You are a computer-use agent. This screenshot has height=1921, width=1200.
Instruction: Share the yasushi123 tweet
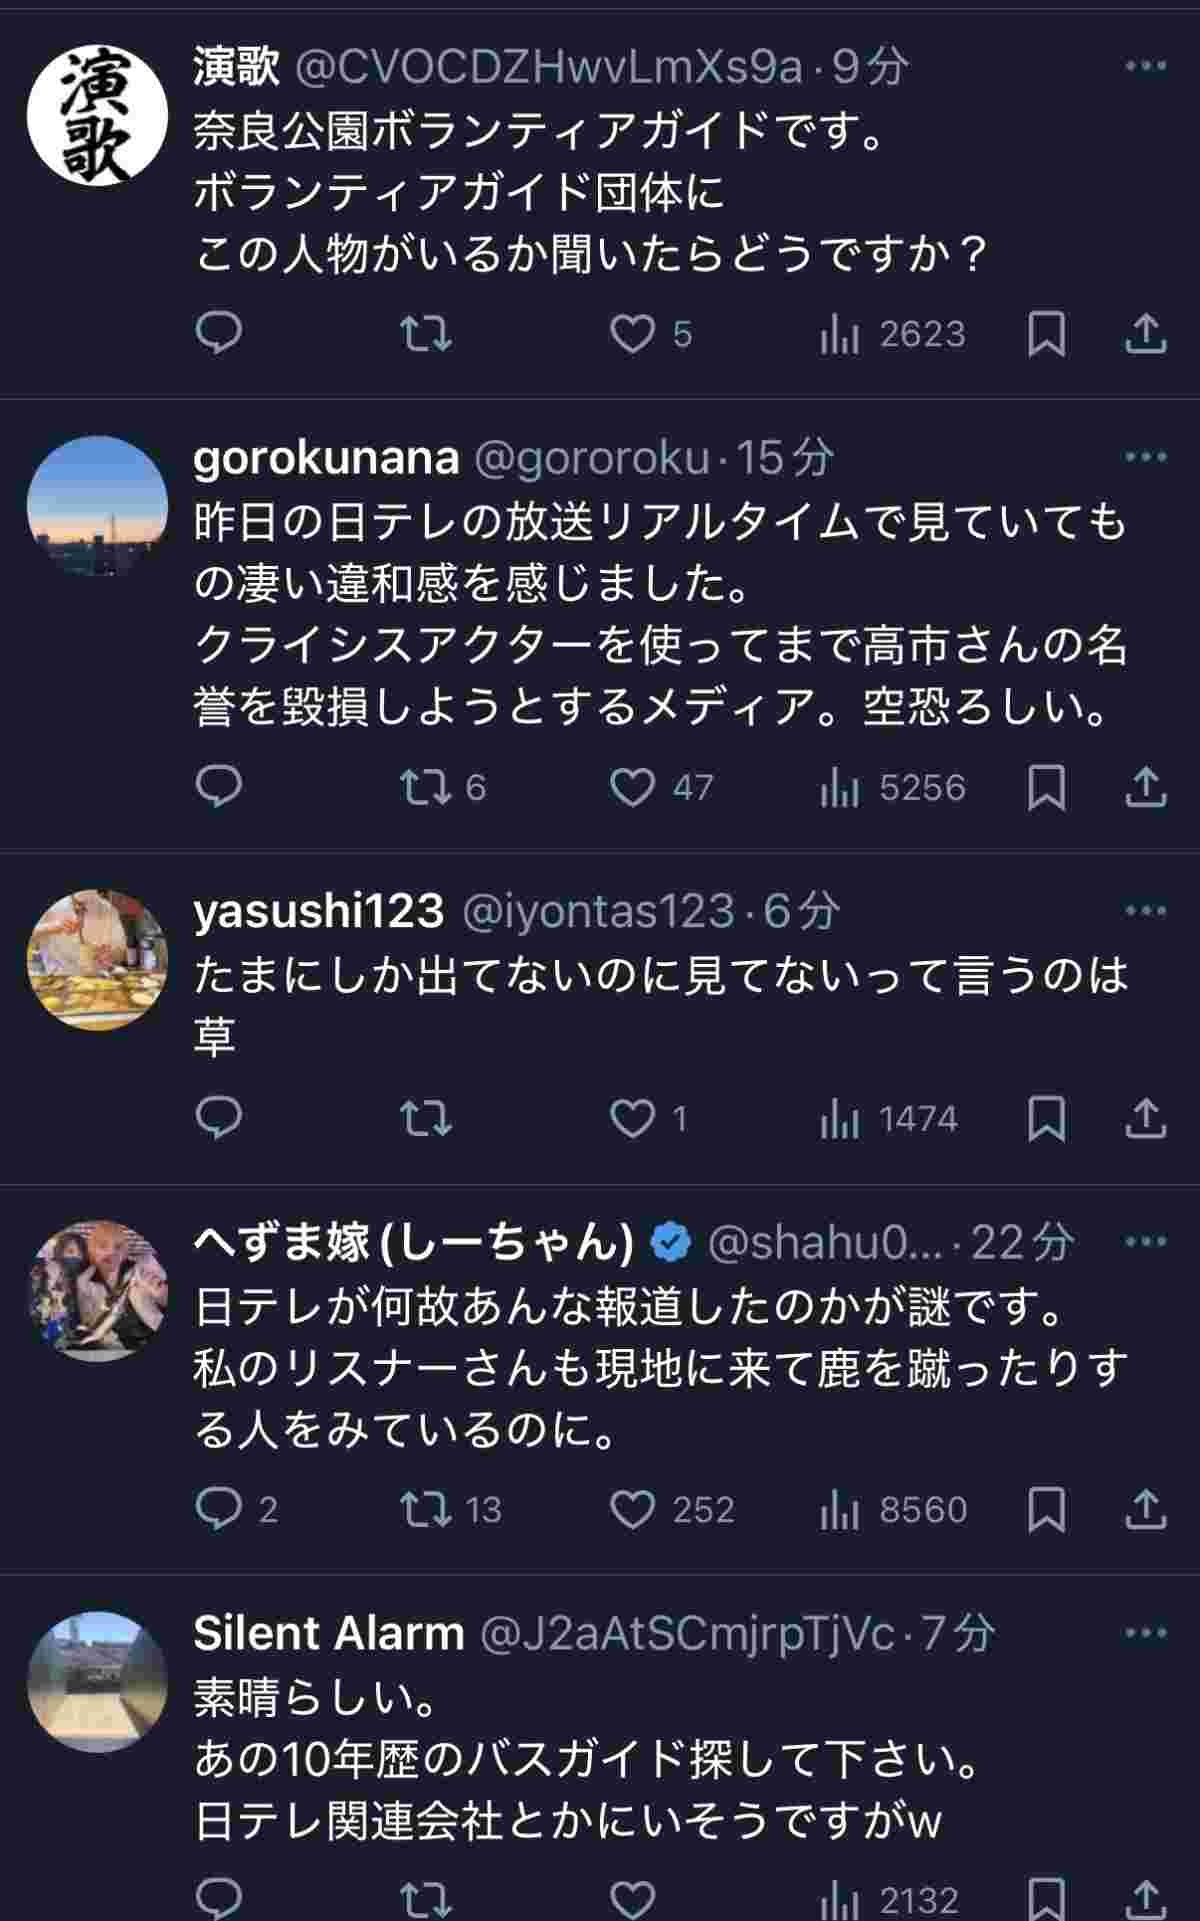1145,1118
